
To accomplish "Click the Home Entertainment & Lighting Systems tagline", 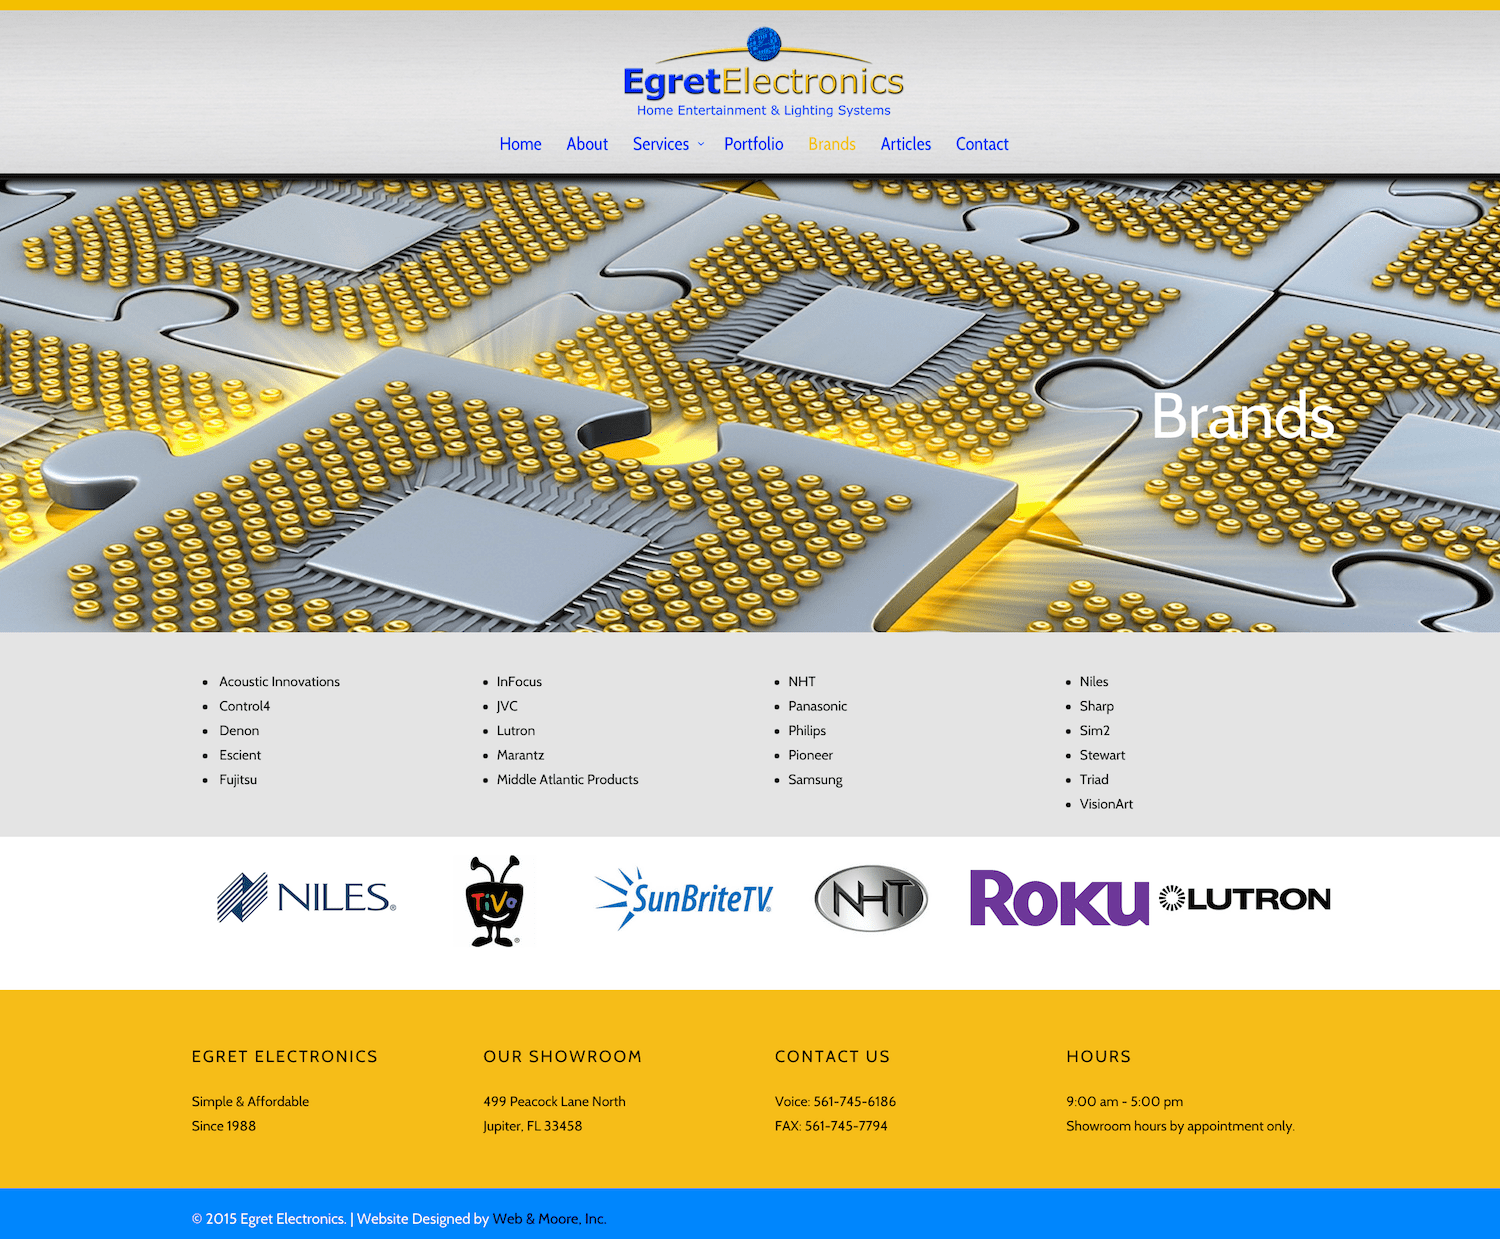I will (x=764, y=110).
